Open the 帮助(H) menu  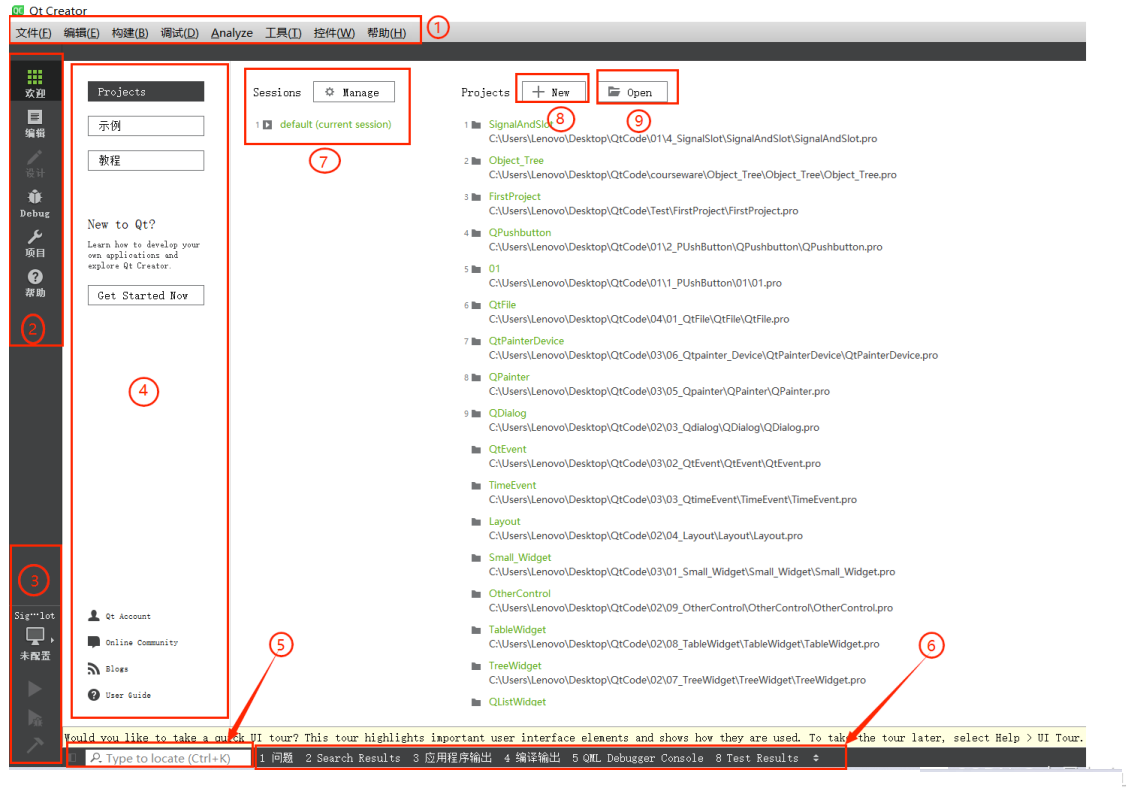point(386,33)
